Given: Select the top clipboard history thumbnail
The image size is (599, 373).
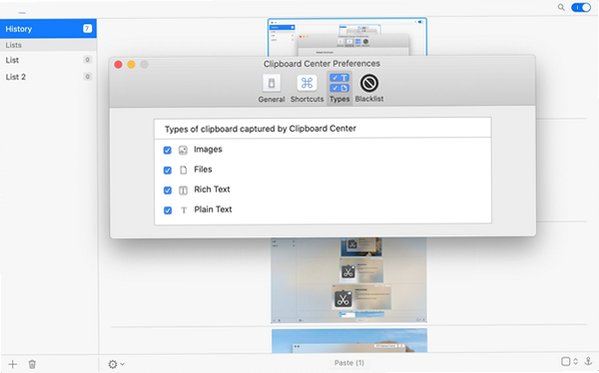Looking at the screenshot, I should (x=347, y=37).
